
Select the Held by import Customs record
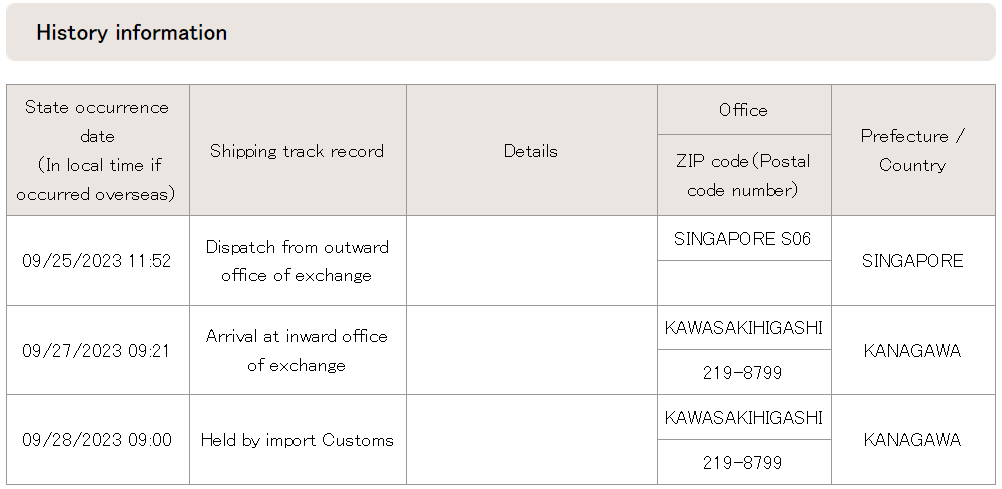[297, 440]
